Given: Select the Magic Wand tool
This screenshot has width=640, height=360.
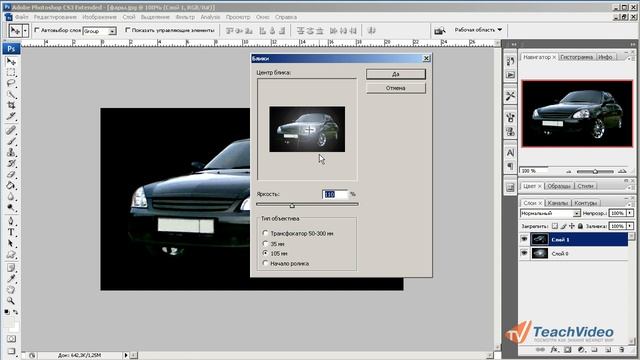Looking at the screenshot, I should (11, 94).
